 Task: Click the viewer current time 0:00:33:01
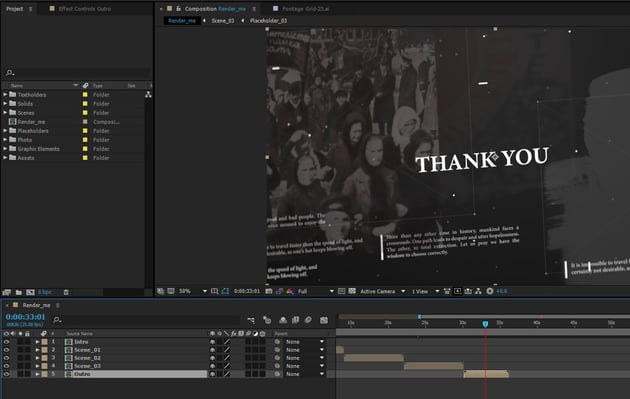[247, 291]
